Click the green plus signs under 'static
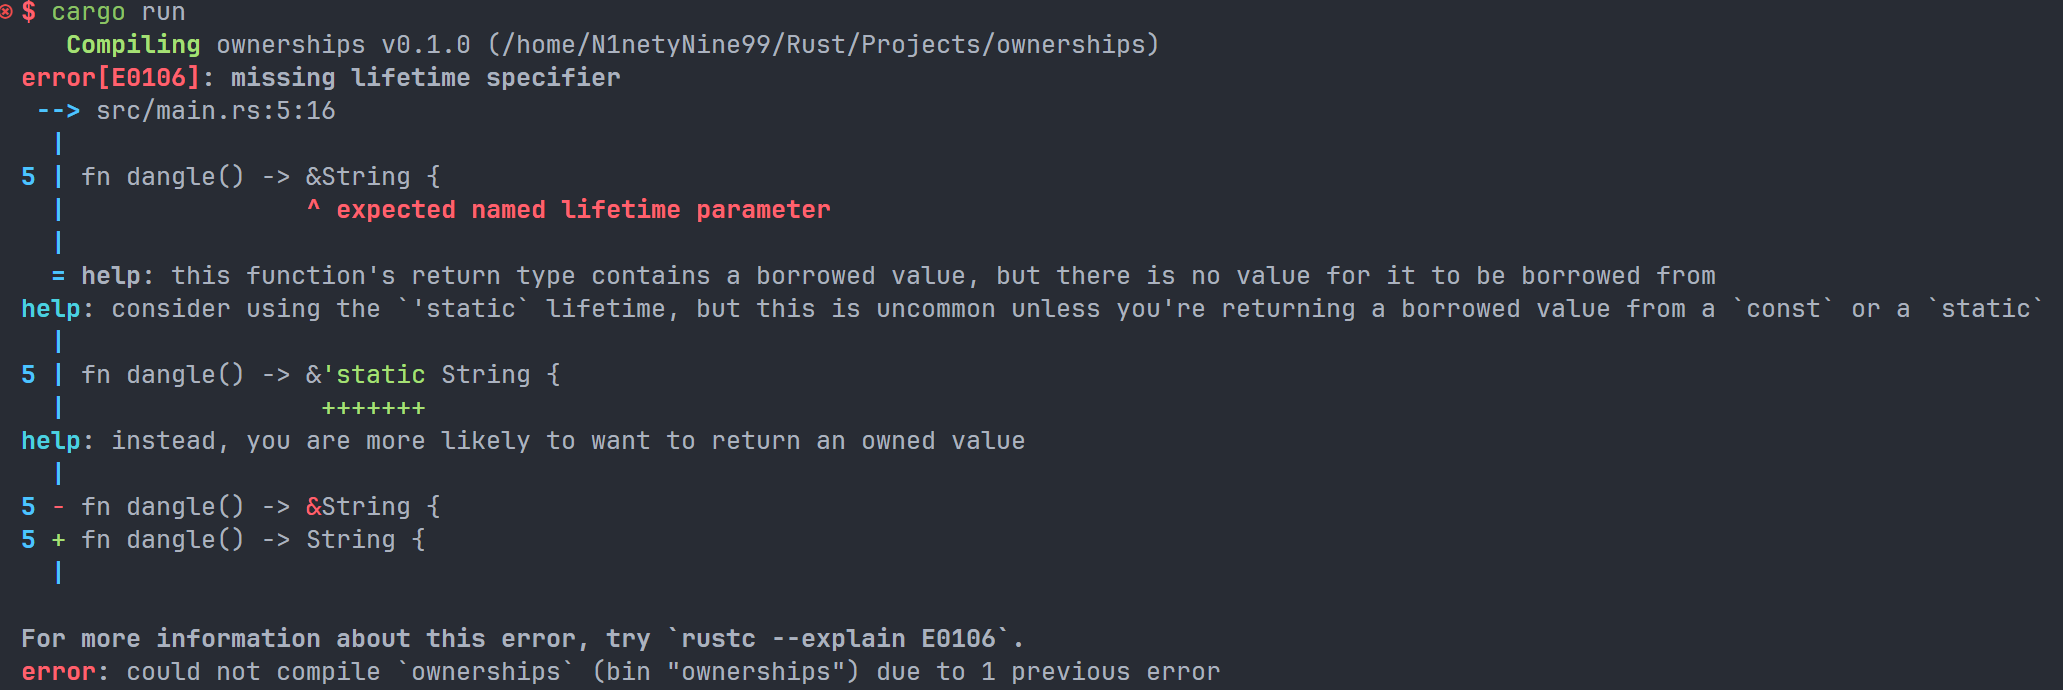The width and height of the screenshot is (2063, 690). point(373,408)
